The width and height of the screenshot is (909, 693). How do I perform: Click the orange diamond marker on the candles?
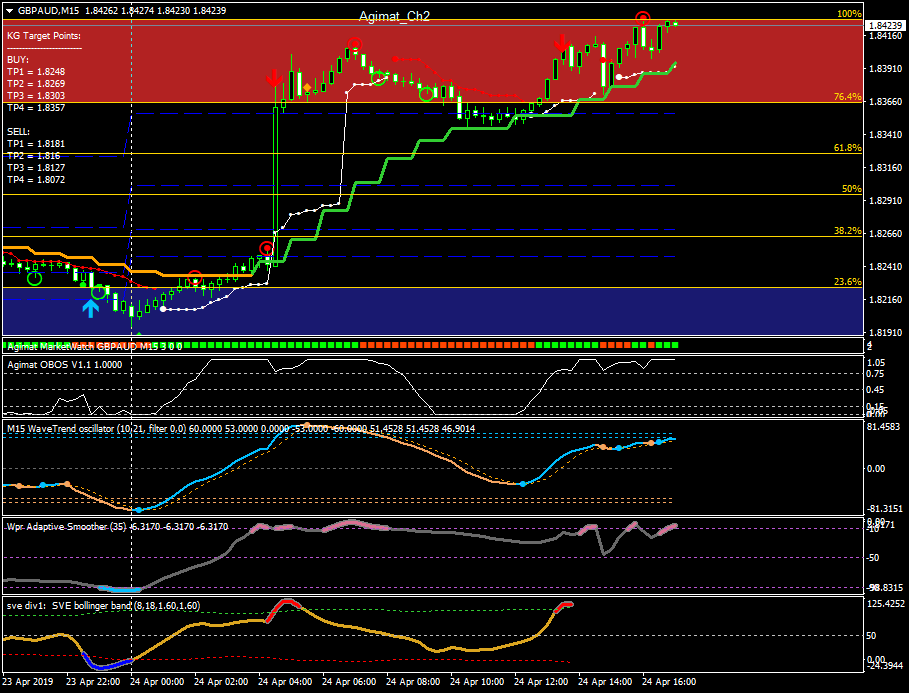[x=307, y=88]
